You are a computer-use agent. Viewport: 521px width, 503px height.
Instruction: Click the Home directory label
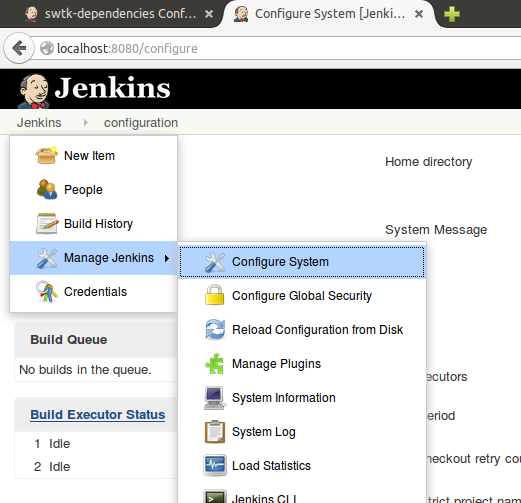(429, 162)
